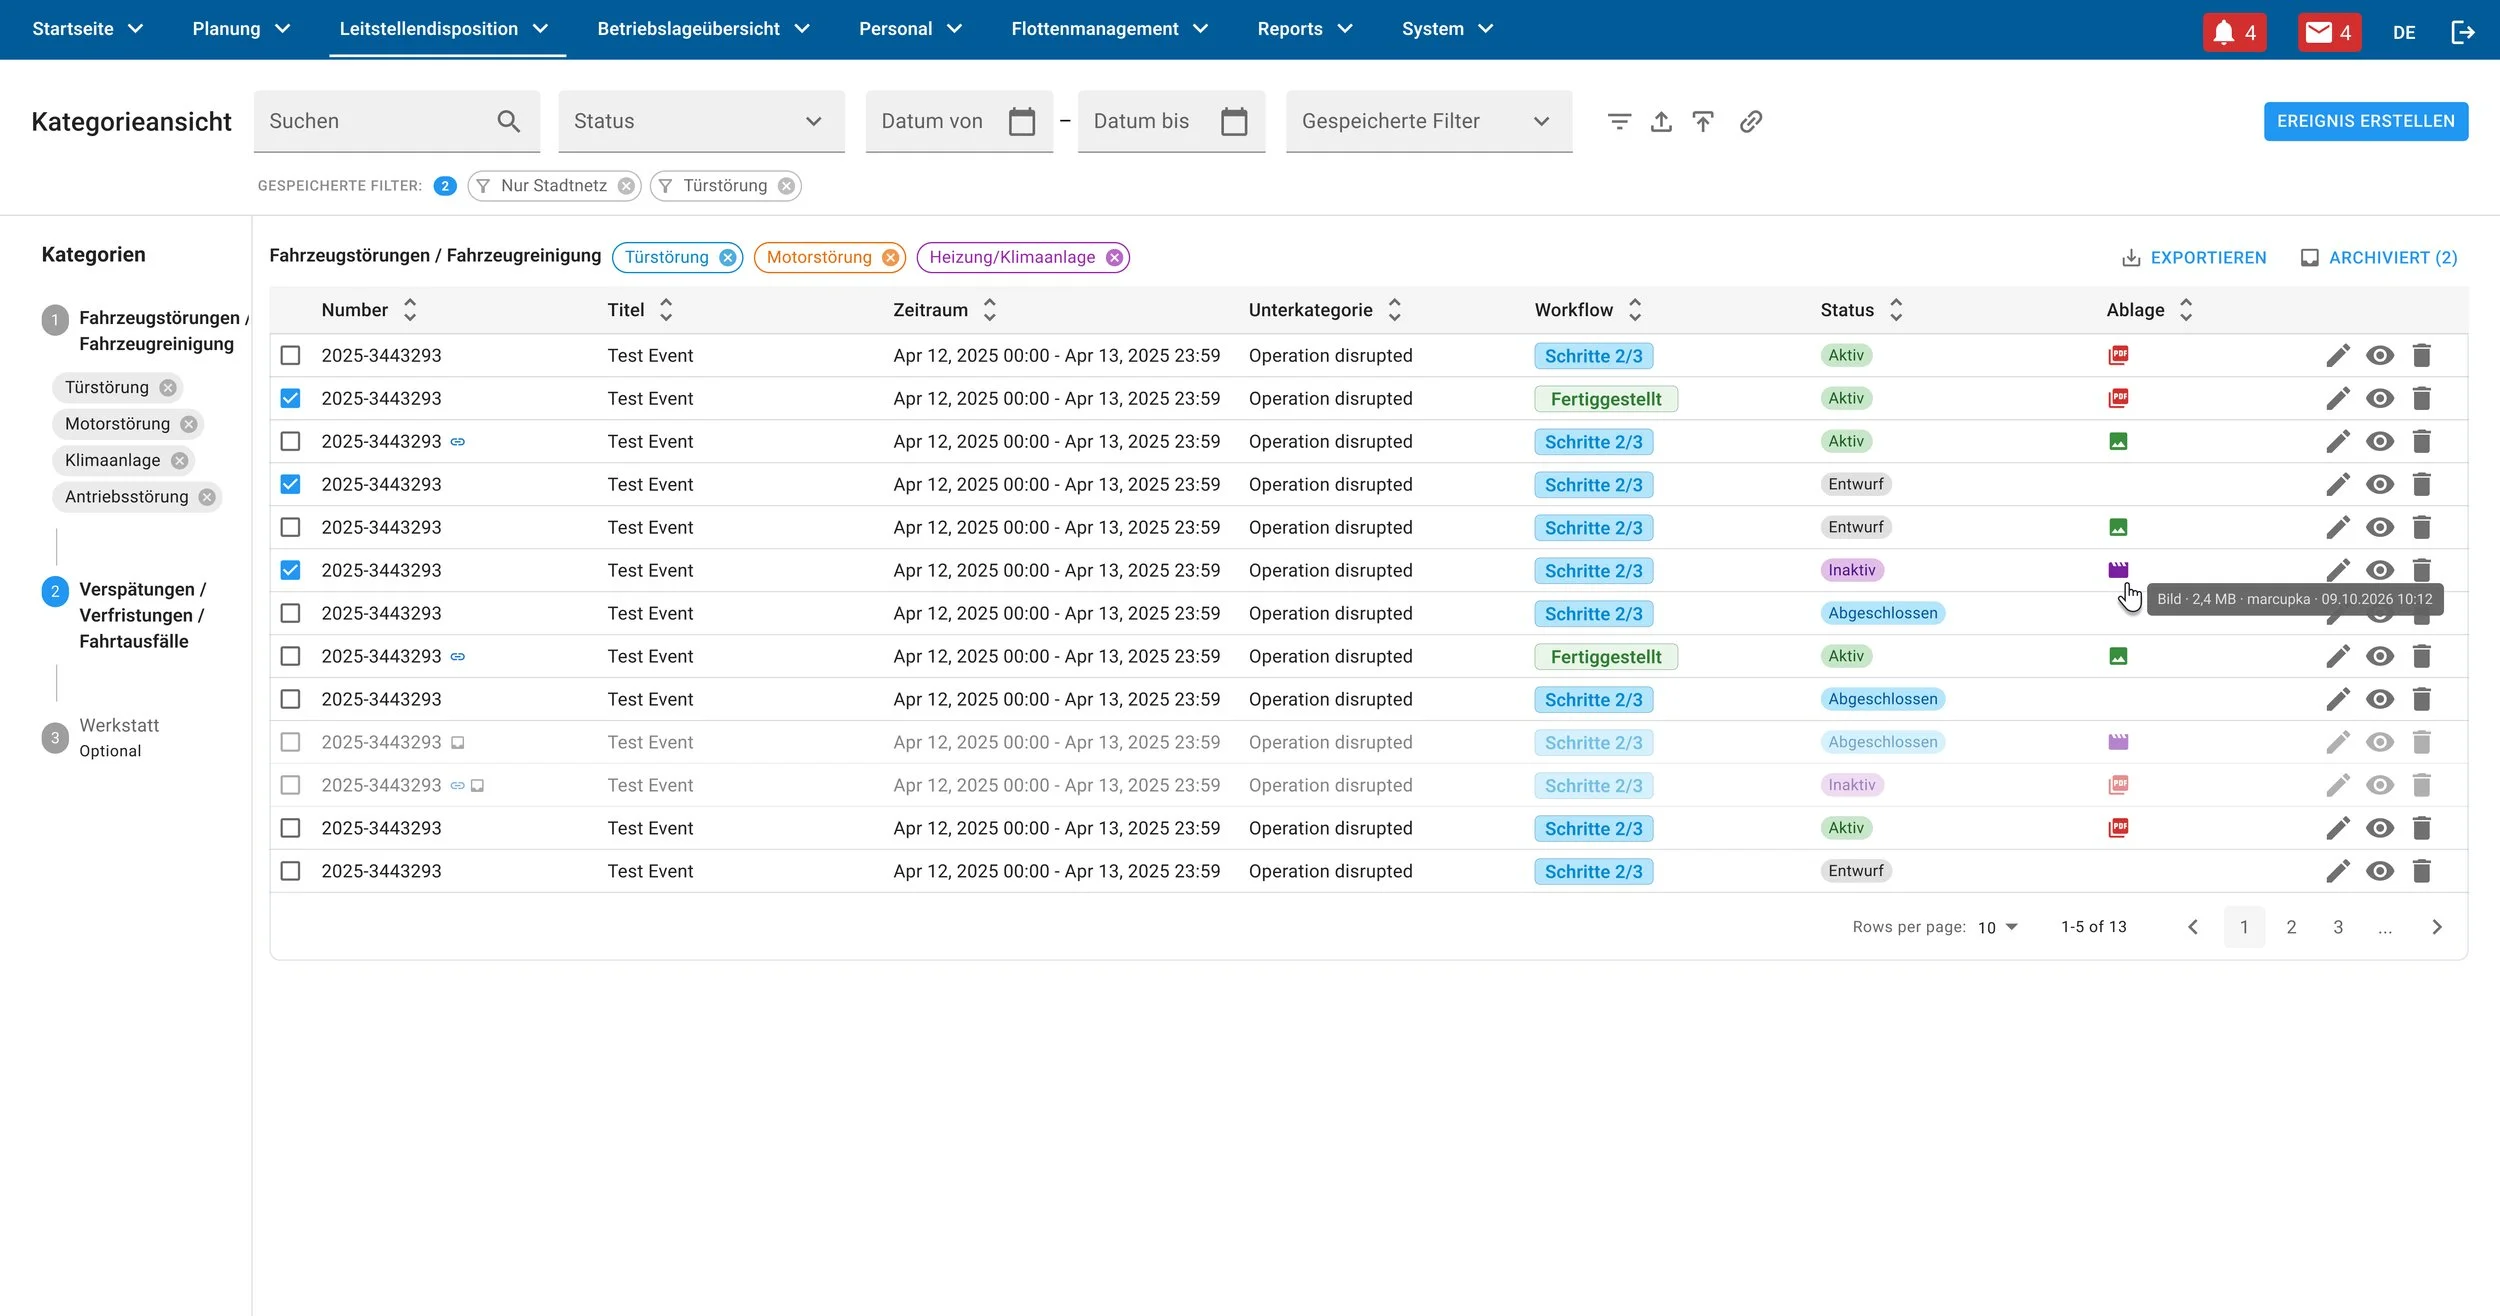Click the search magnifier icon in Suchen field
Screen dimensions: 2500x1316
pyautogui.click(x=508, y=121)
